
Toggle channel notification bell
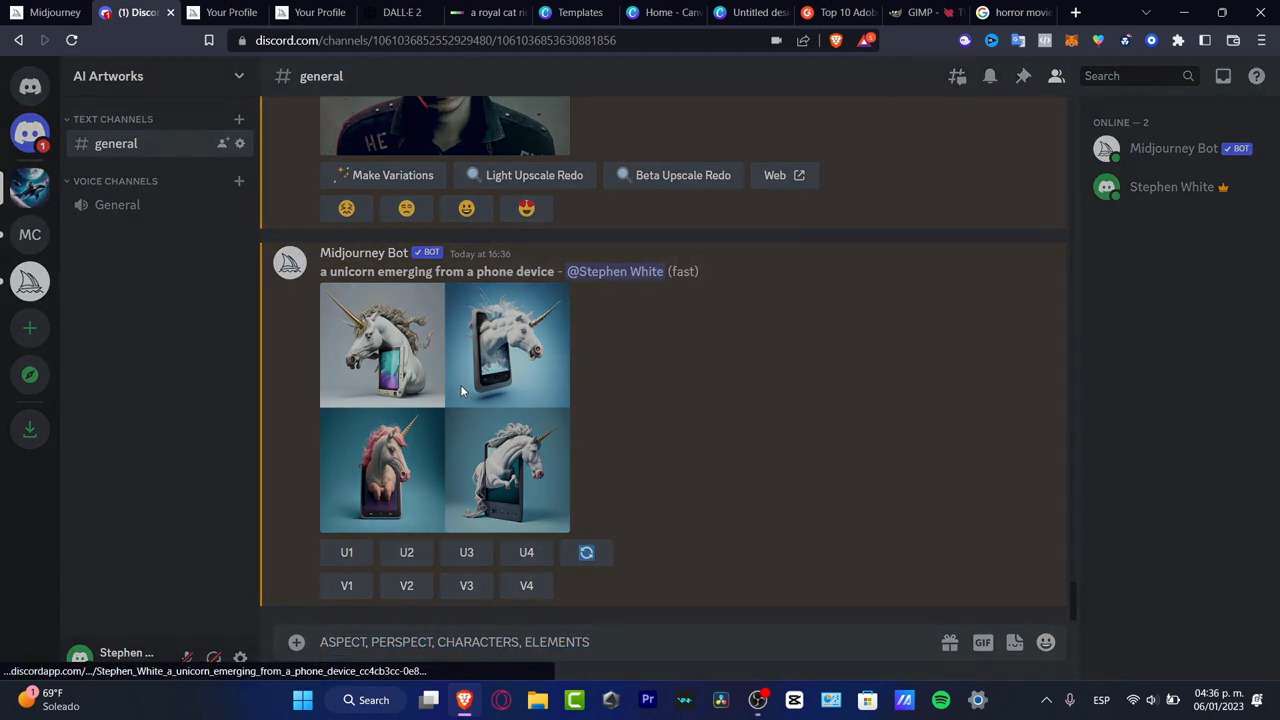coord(990,76)
